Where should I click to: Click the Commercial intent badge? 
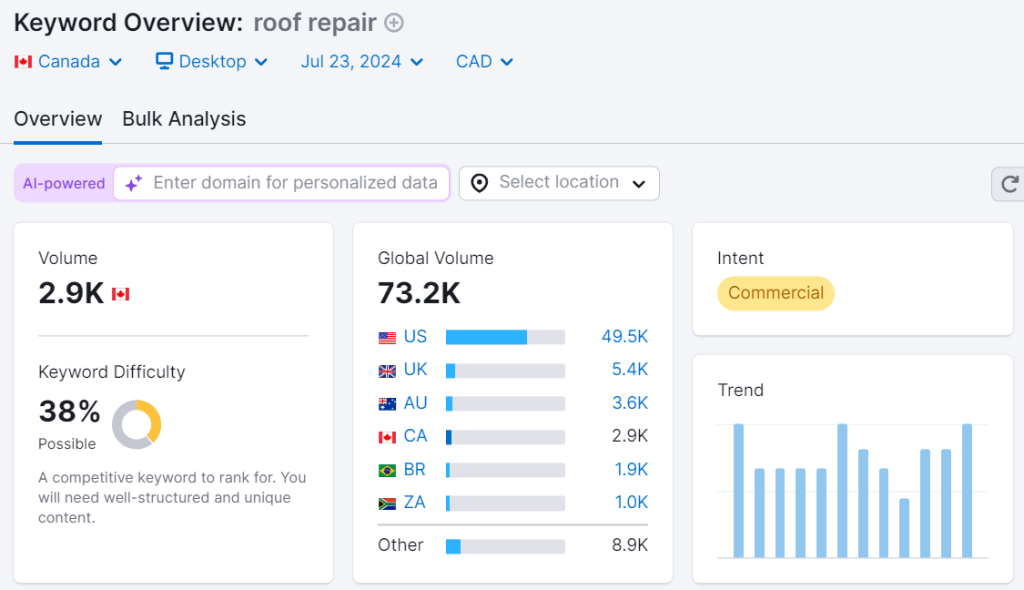coord(775,293)
